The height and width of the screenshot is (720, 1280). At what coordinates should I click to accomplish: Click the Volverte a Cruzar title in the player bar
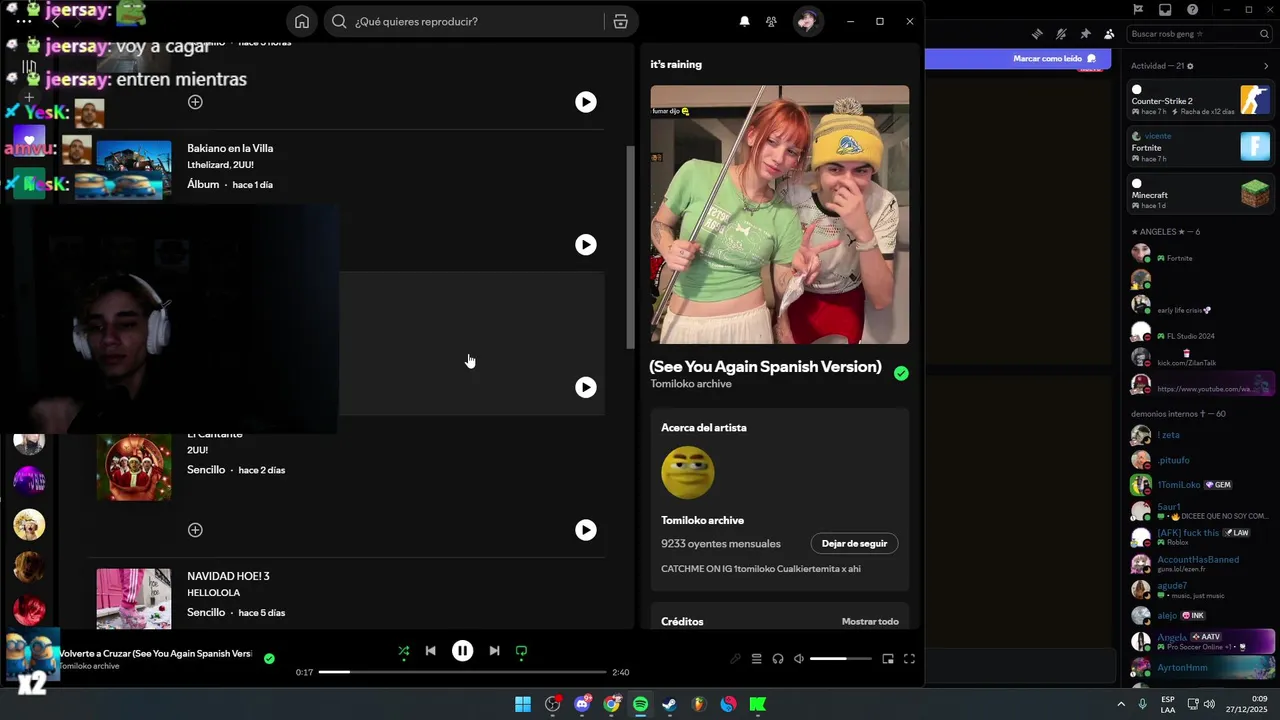pyautogui.click(x=155, y=653)
